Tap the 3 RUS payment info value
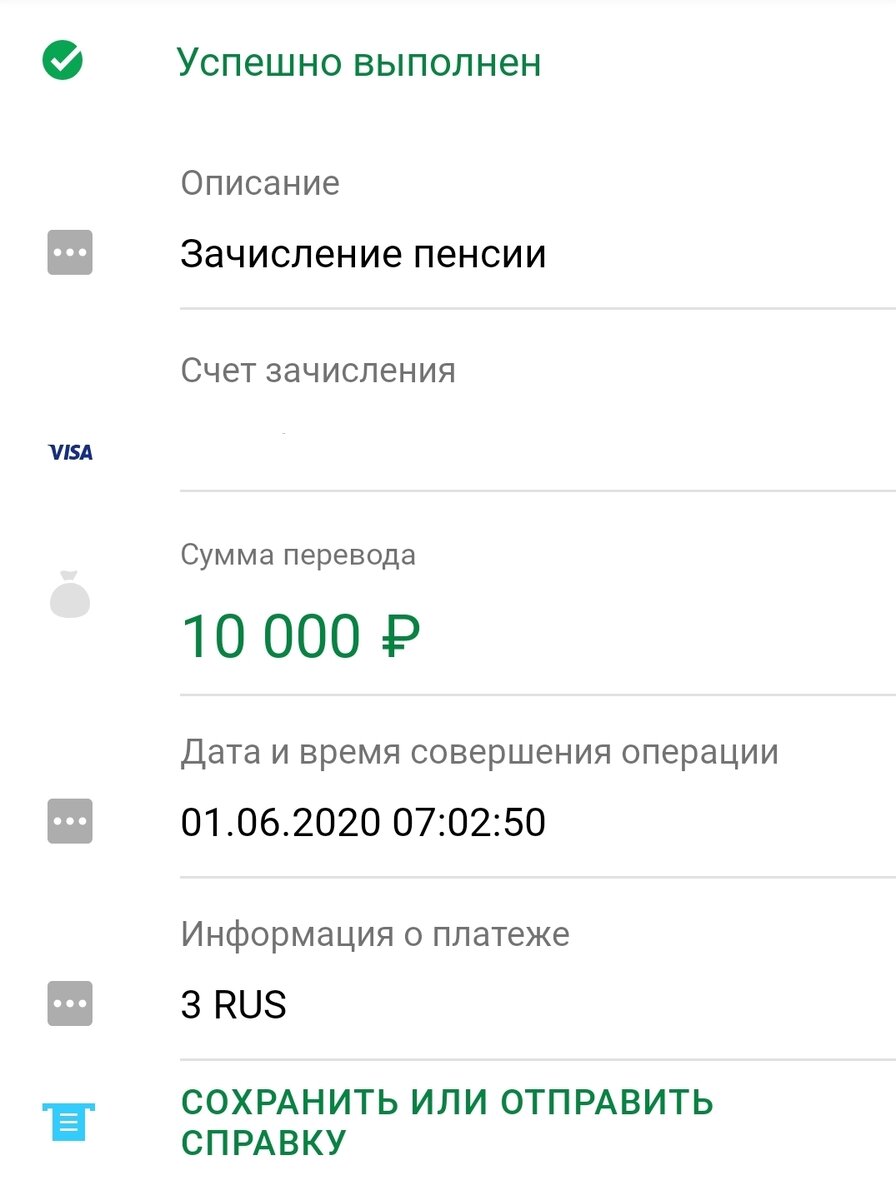The width and height of the screenshot is (896, 1200). [233, 1004]
